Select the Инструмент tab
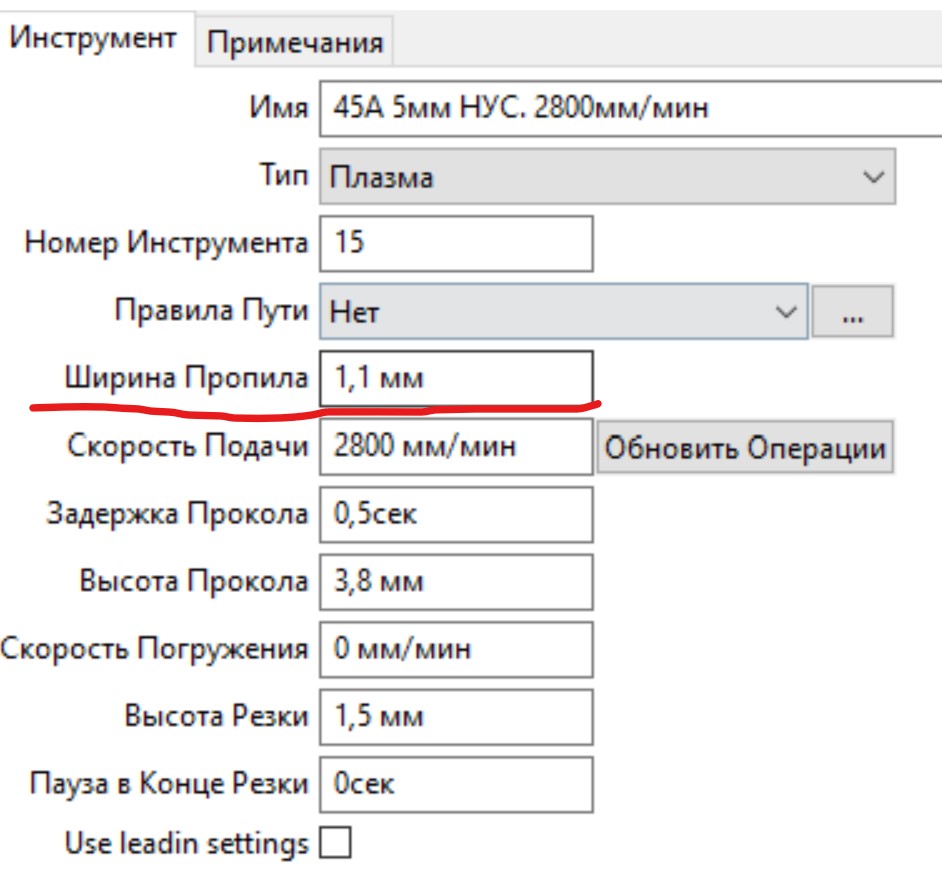The height and width of the screenshot is (870, 942). tap(97, 39)
